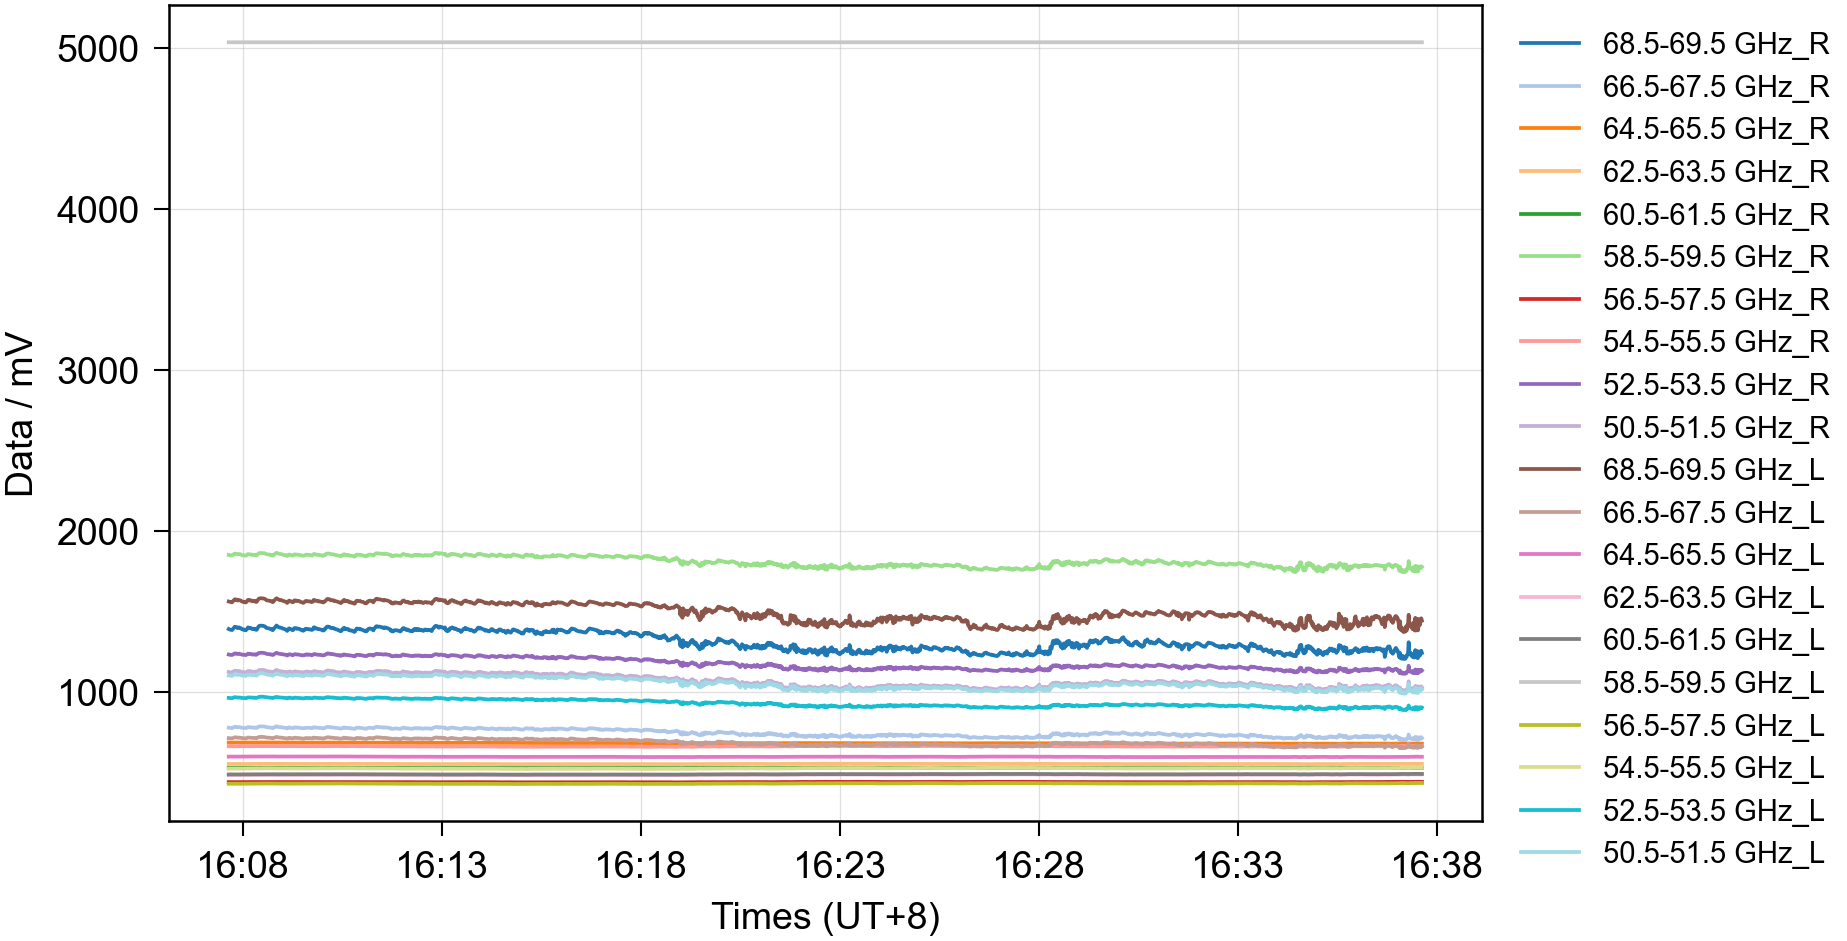This screenshot has width=1847, height=941.
Task: Choose the 56.5-57.5 GHz_L legend label
Action: tap(1712, 725)
